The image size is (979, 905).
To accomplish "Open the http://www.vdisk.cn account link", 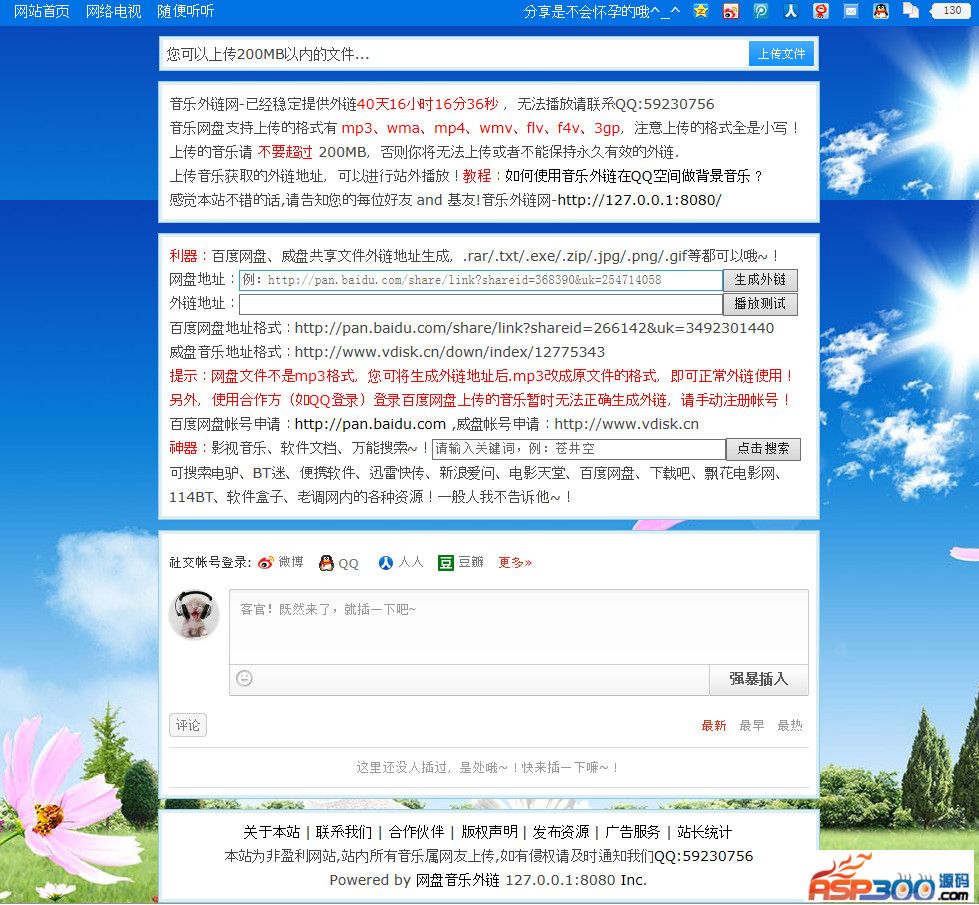I will pyautogui.click(x=626, y=425).
